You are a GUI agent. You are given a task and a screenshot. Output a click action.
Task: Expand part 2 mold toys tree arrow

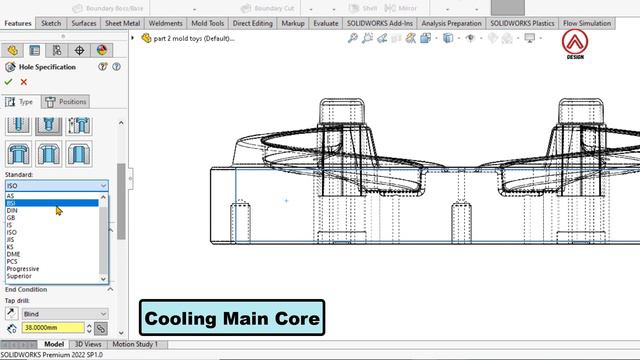click(133, 38)
